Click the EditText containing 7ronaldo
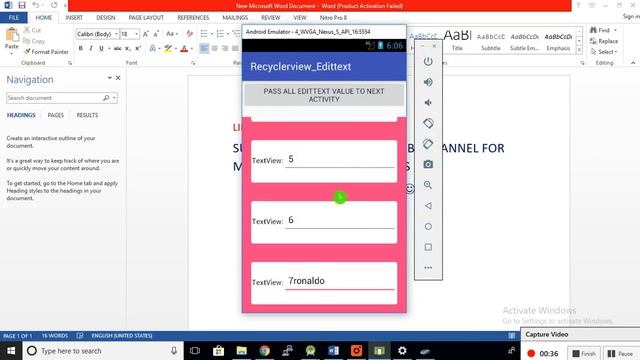 (340, 282)
